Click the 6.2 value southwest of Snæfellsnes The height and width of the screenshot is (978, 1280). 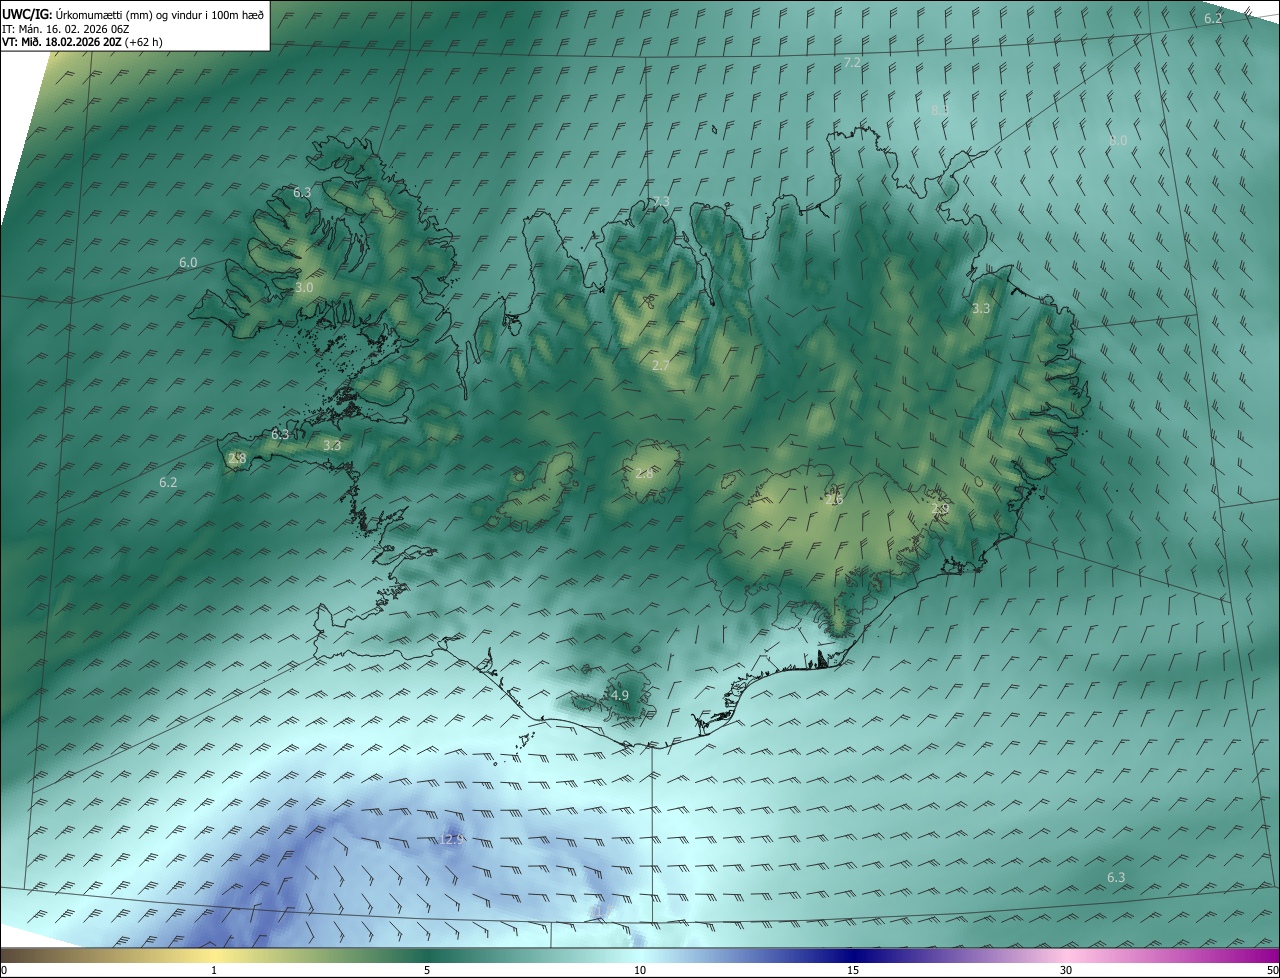tap(168, 483)
